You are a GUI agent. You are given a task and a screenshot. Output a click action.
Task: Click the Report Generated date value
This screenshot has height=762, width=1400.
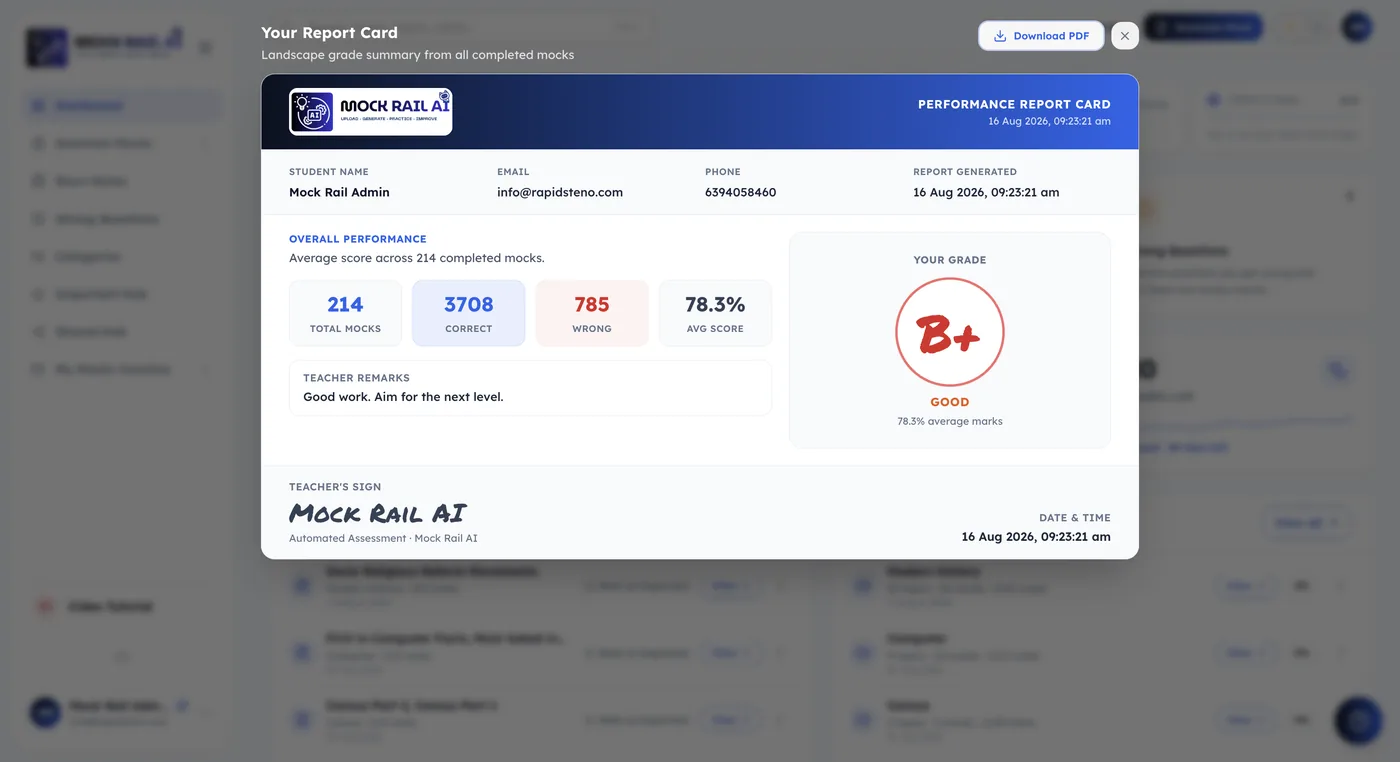click(x=986, y=192)
